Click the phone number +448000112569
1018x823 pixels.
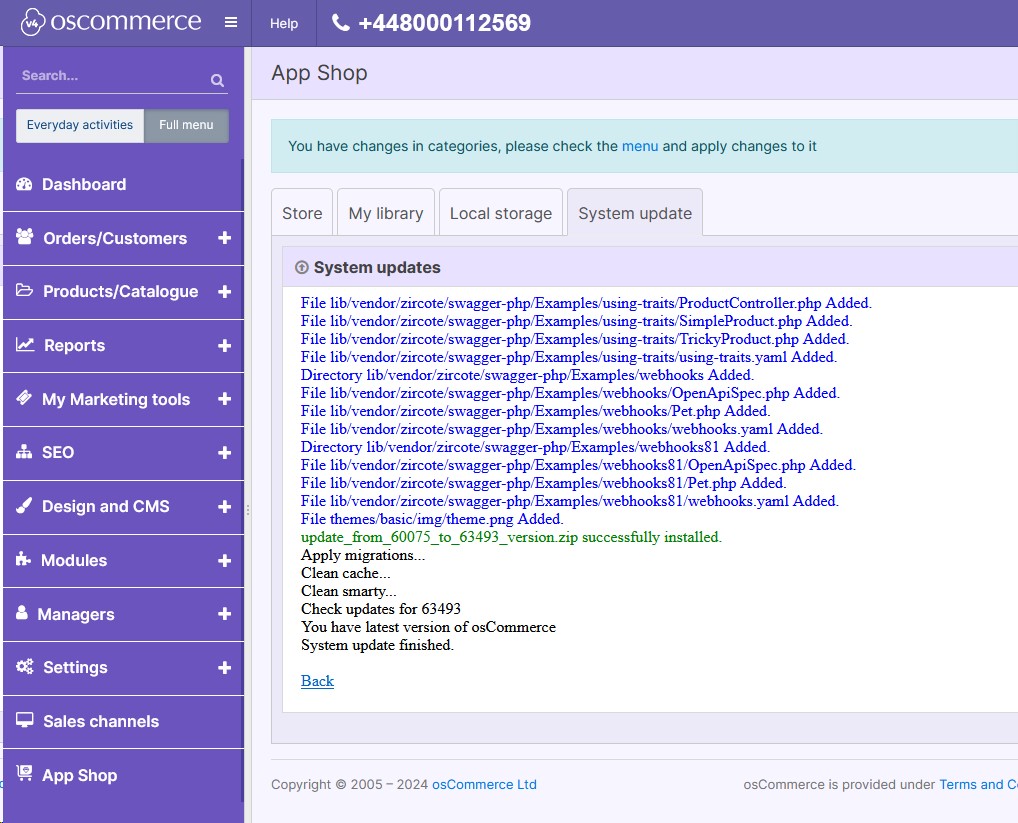tap(444, 23)
